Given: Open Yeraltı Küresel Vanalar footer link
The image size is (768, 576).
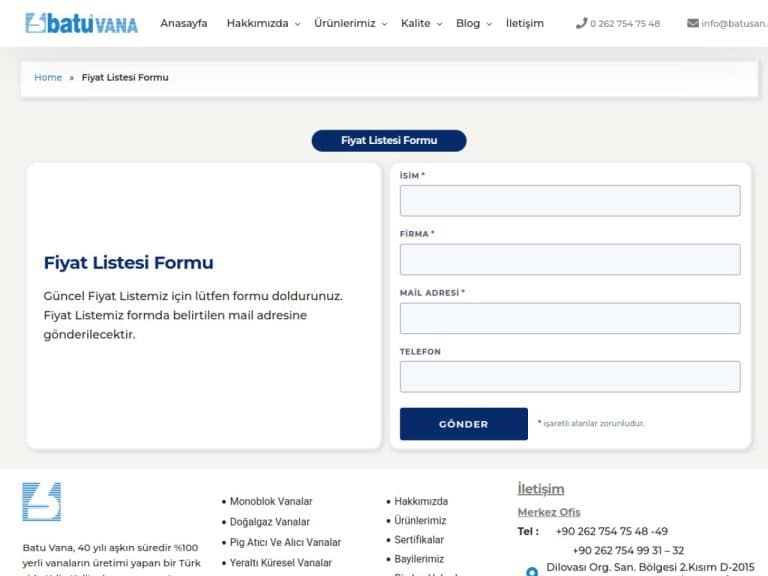Looking at the screenshot, I should [281, 563].
